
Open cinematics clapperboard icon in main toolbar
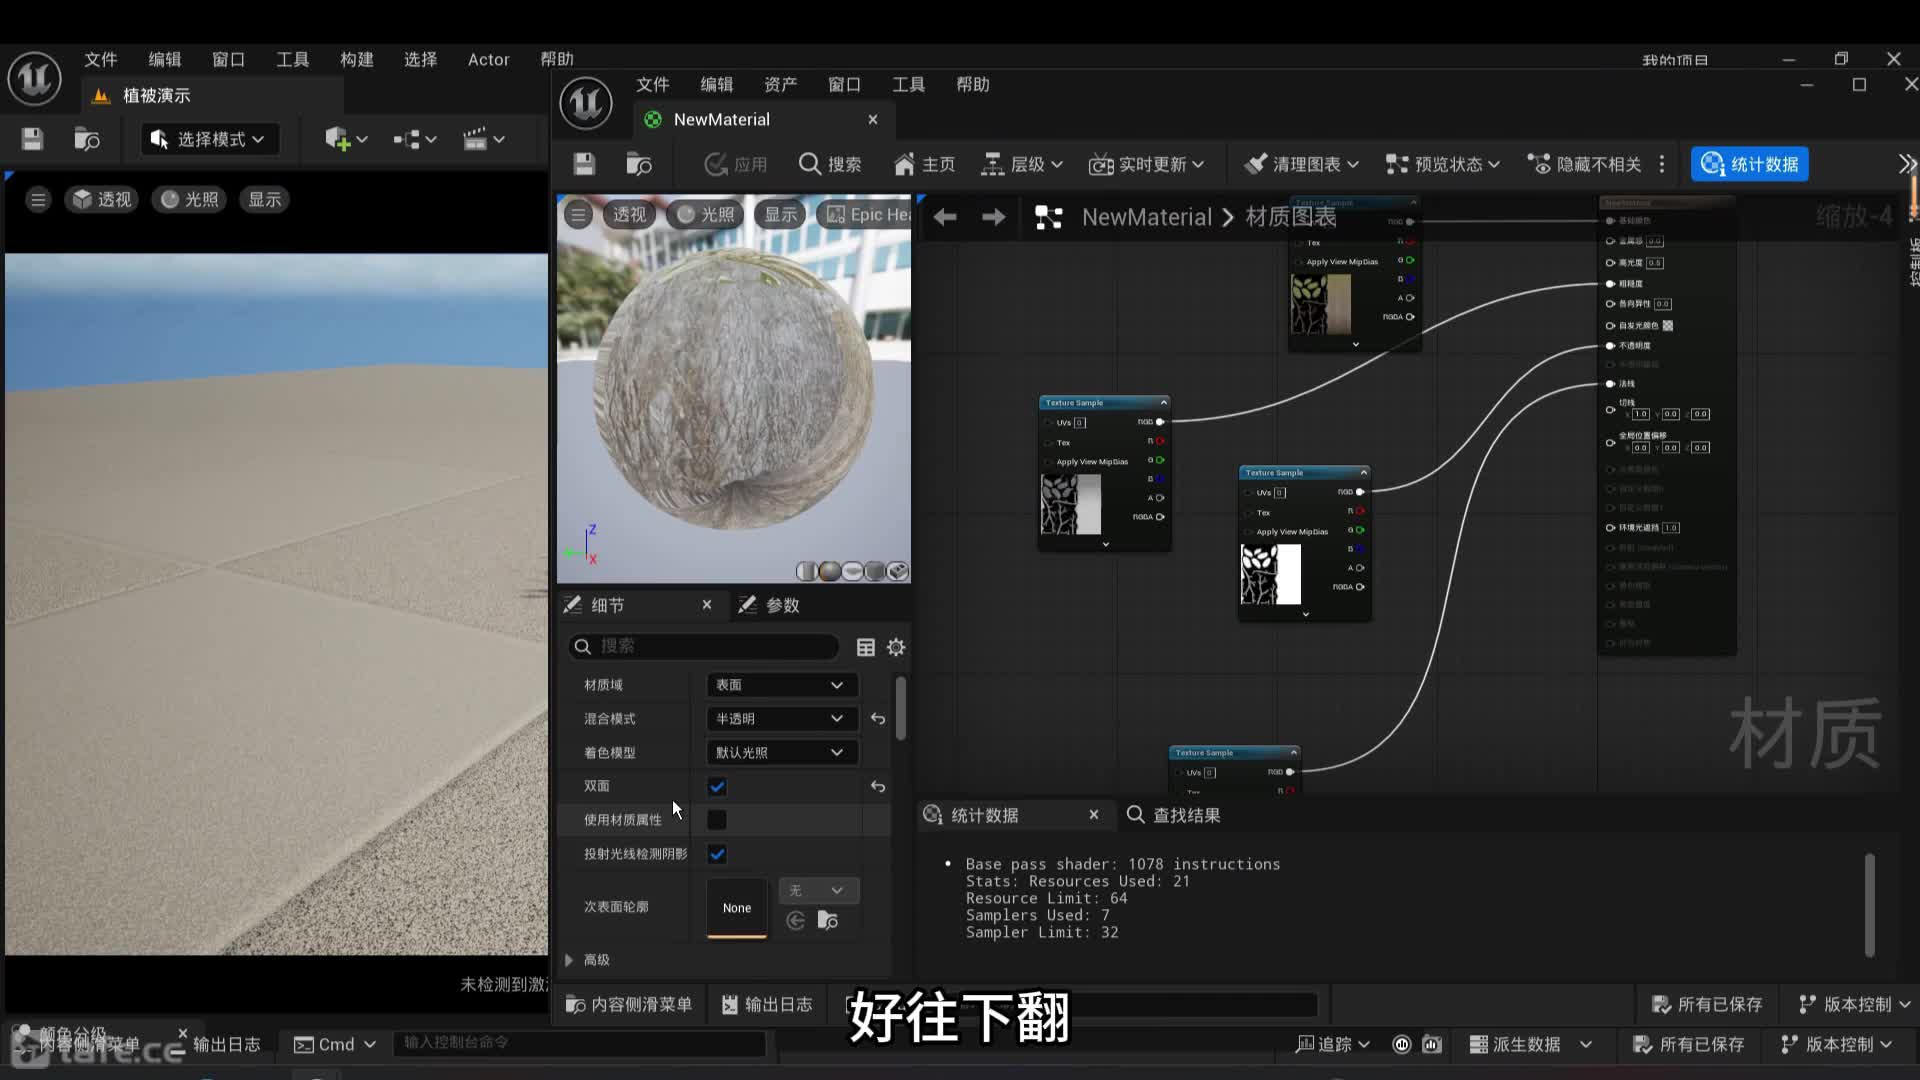click(483, 139)
